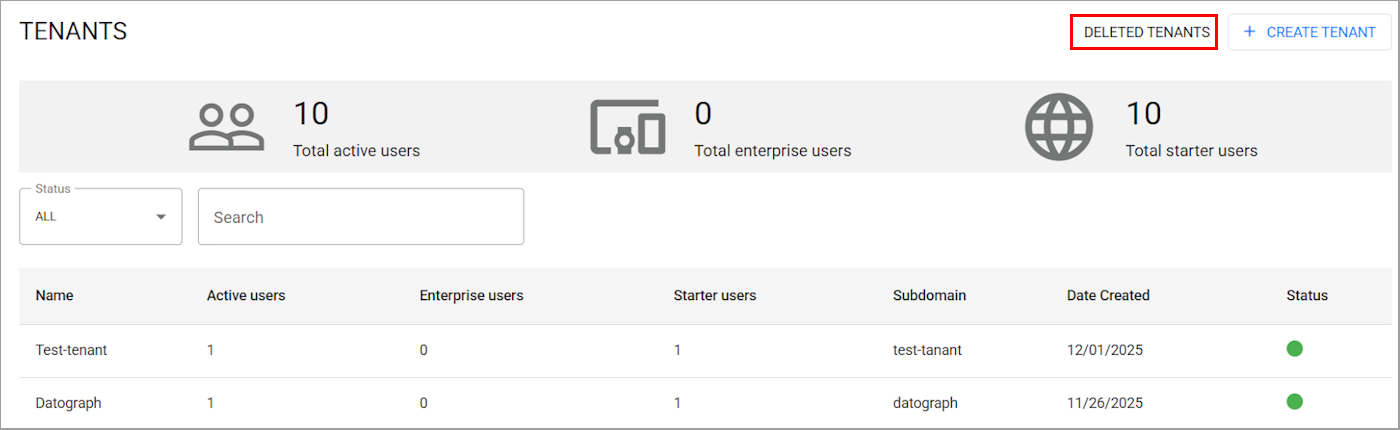Sort by Subdomain column header
The image size is (1400, 430).
coord(929,295)
